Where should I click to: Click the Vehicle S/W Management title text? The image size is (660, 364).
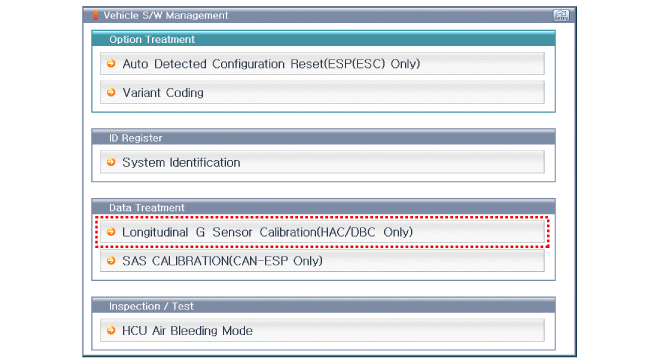(x=166, y=16)
